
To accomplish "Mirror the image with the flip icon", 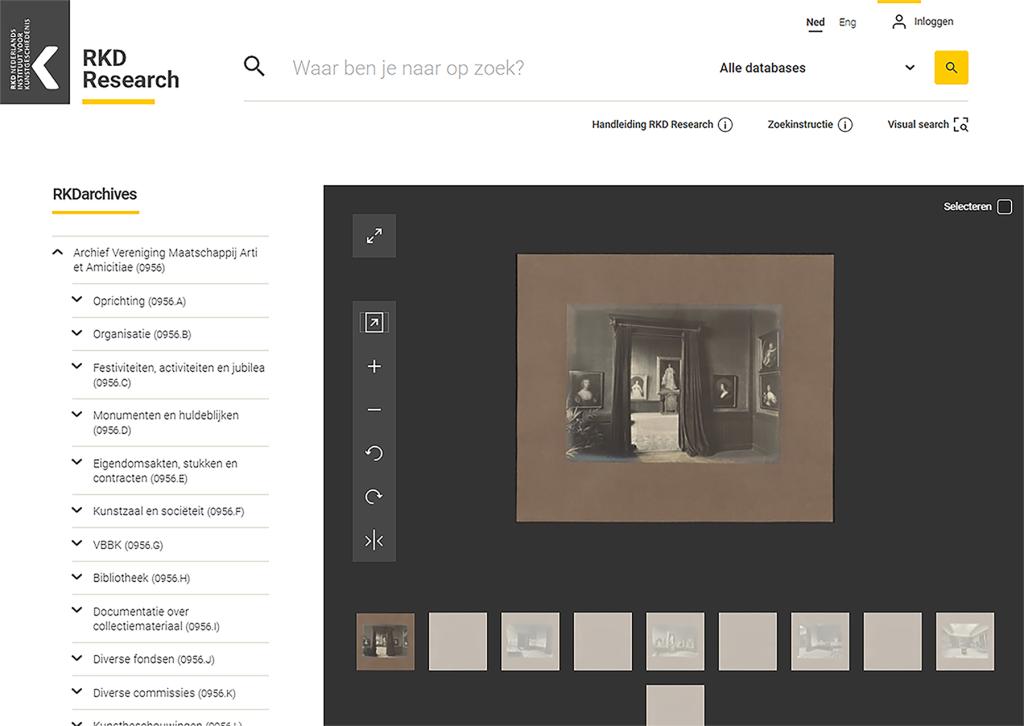I will [374, 540].
